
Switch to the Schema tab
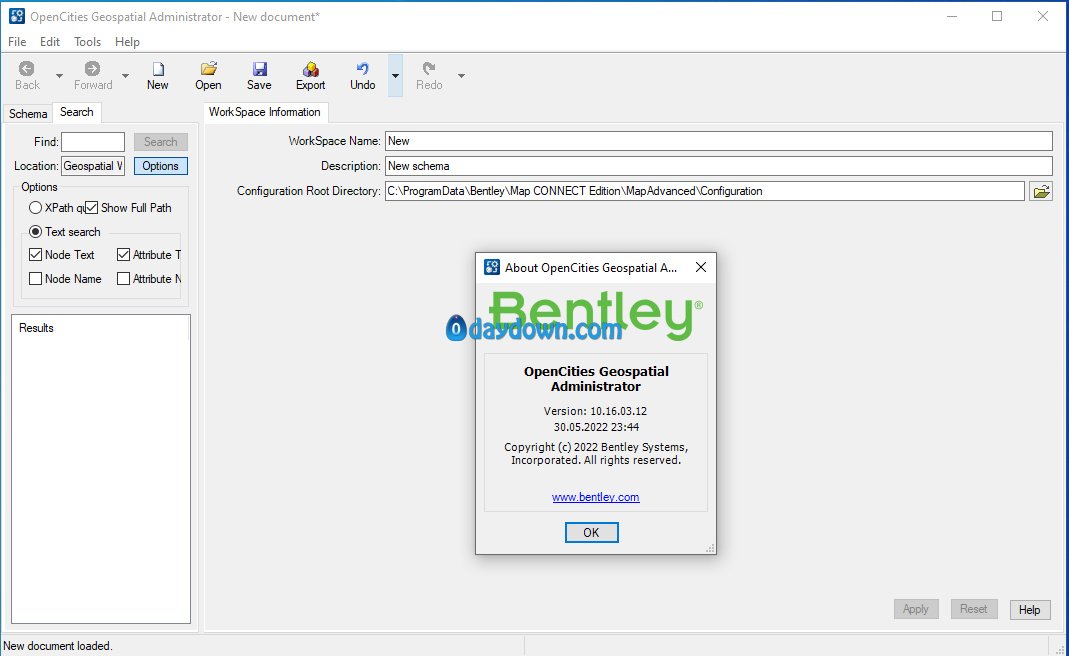[x=28, y=113]
